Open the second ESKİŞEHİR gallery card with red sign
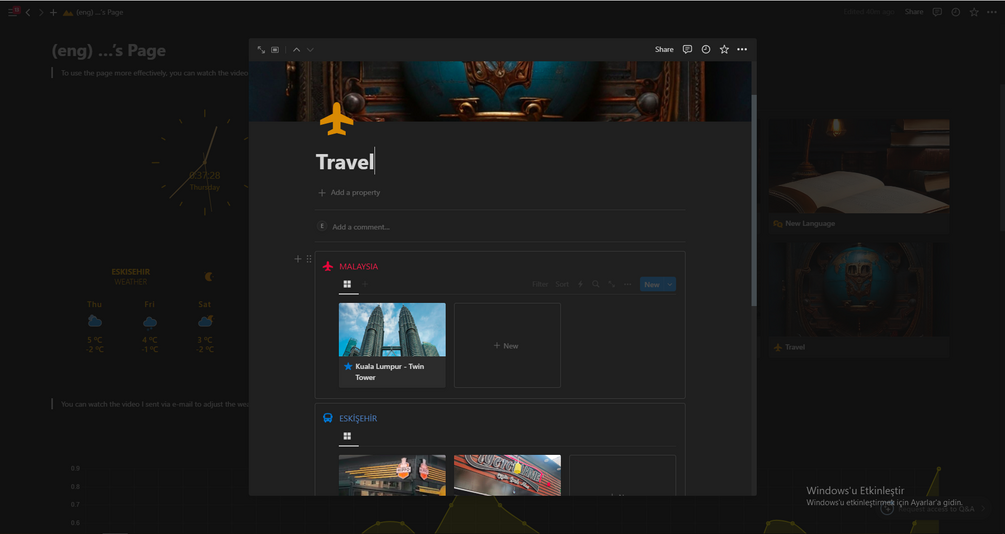1005x534 pixels. click(x=507, y=475)
